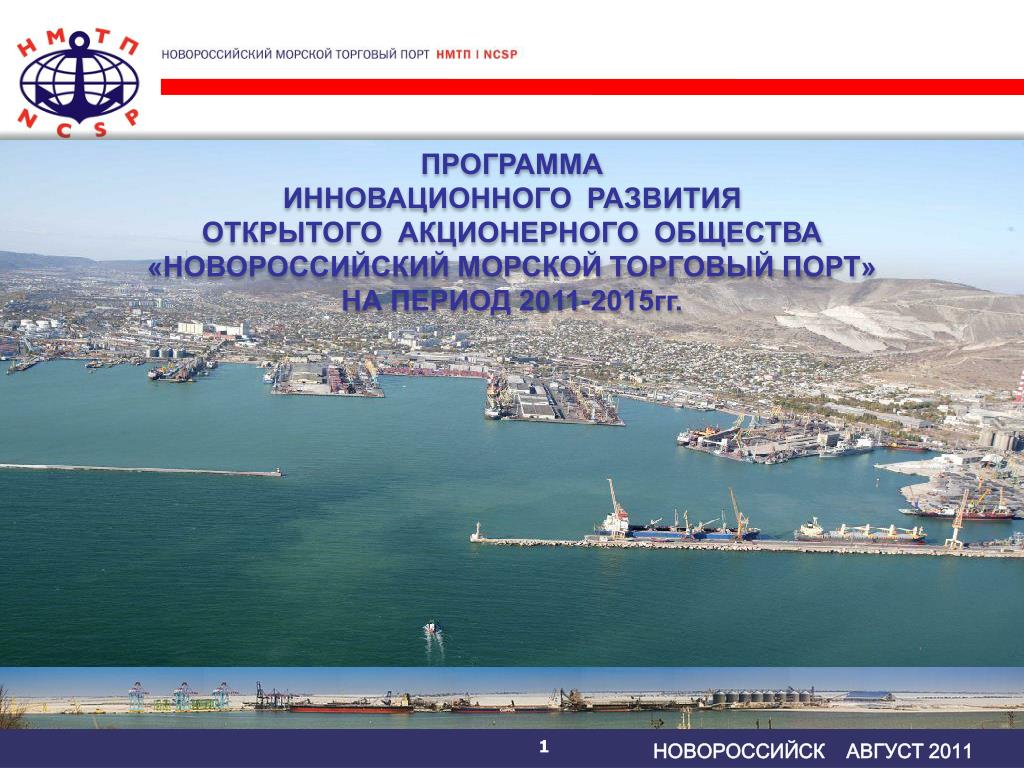Select the header text "НОВОРОССИЙСКИЙ МОРСКОЙ ТОРГОВЫЙ ПОРТ"
This screenshot has width=1024, height=768.
click(x=295, y=55)
